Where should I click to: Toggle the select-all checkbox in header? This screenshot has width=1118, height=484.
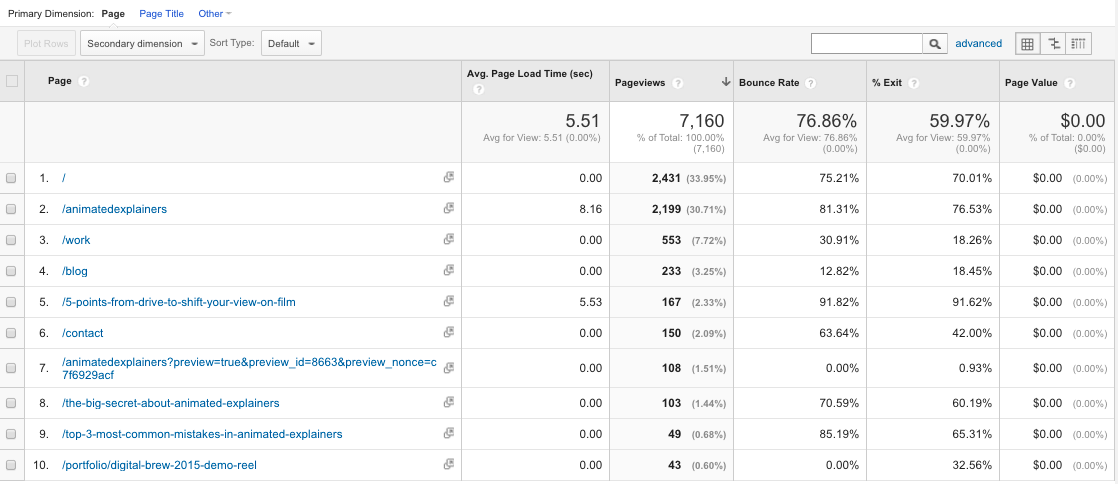coord(11,81)
